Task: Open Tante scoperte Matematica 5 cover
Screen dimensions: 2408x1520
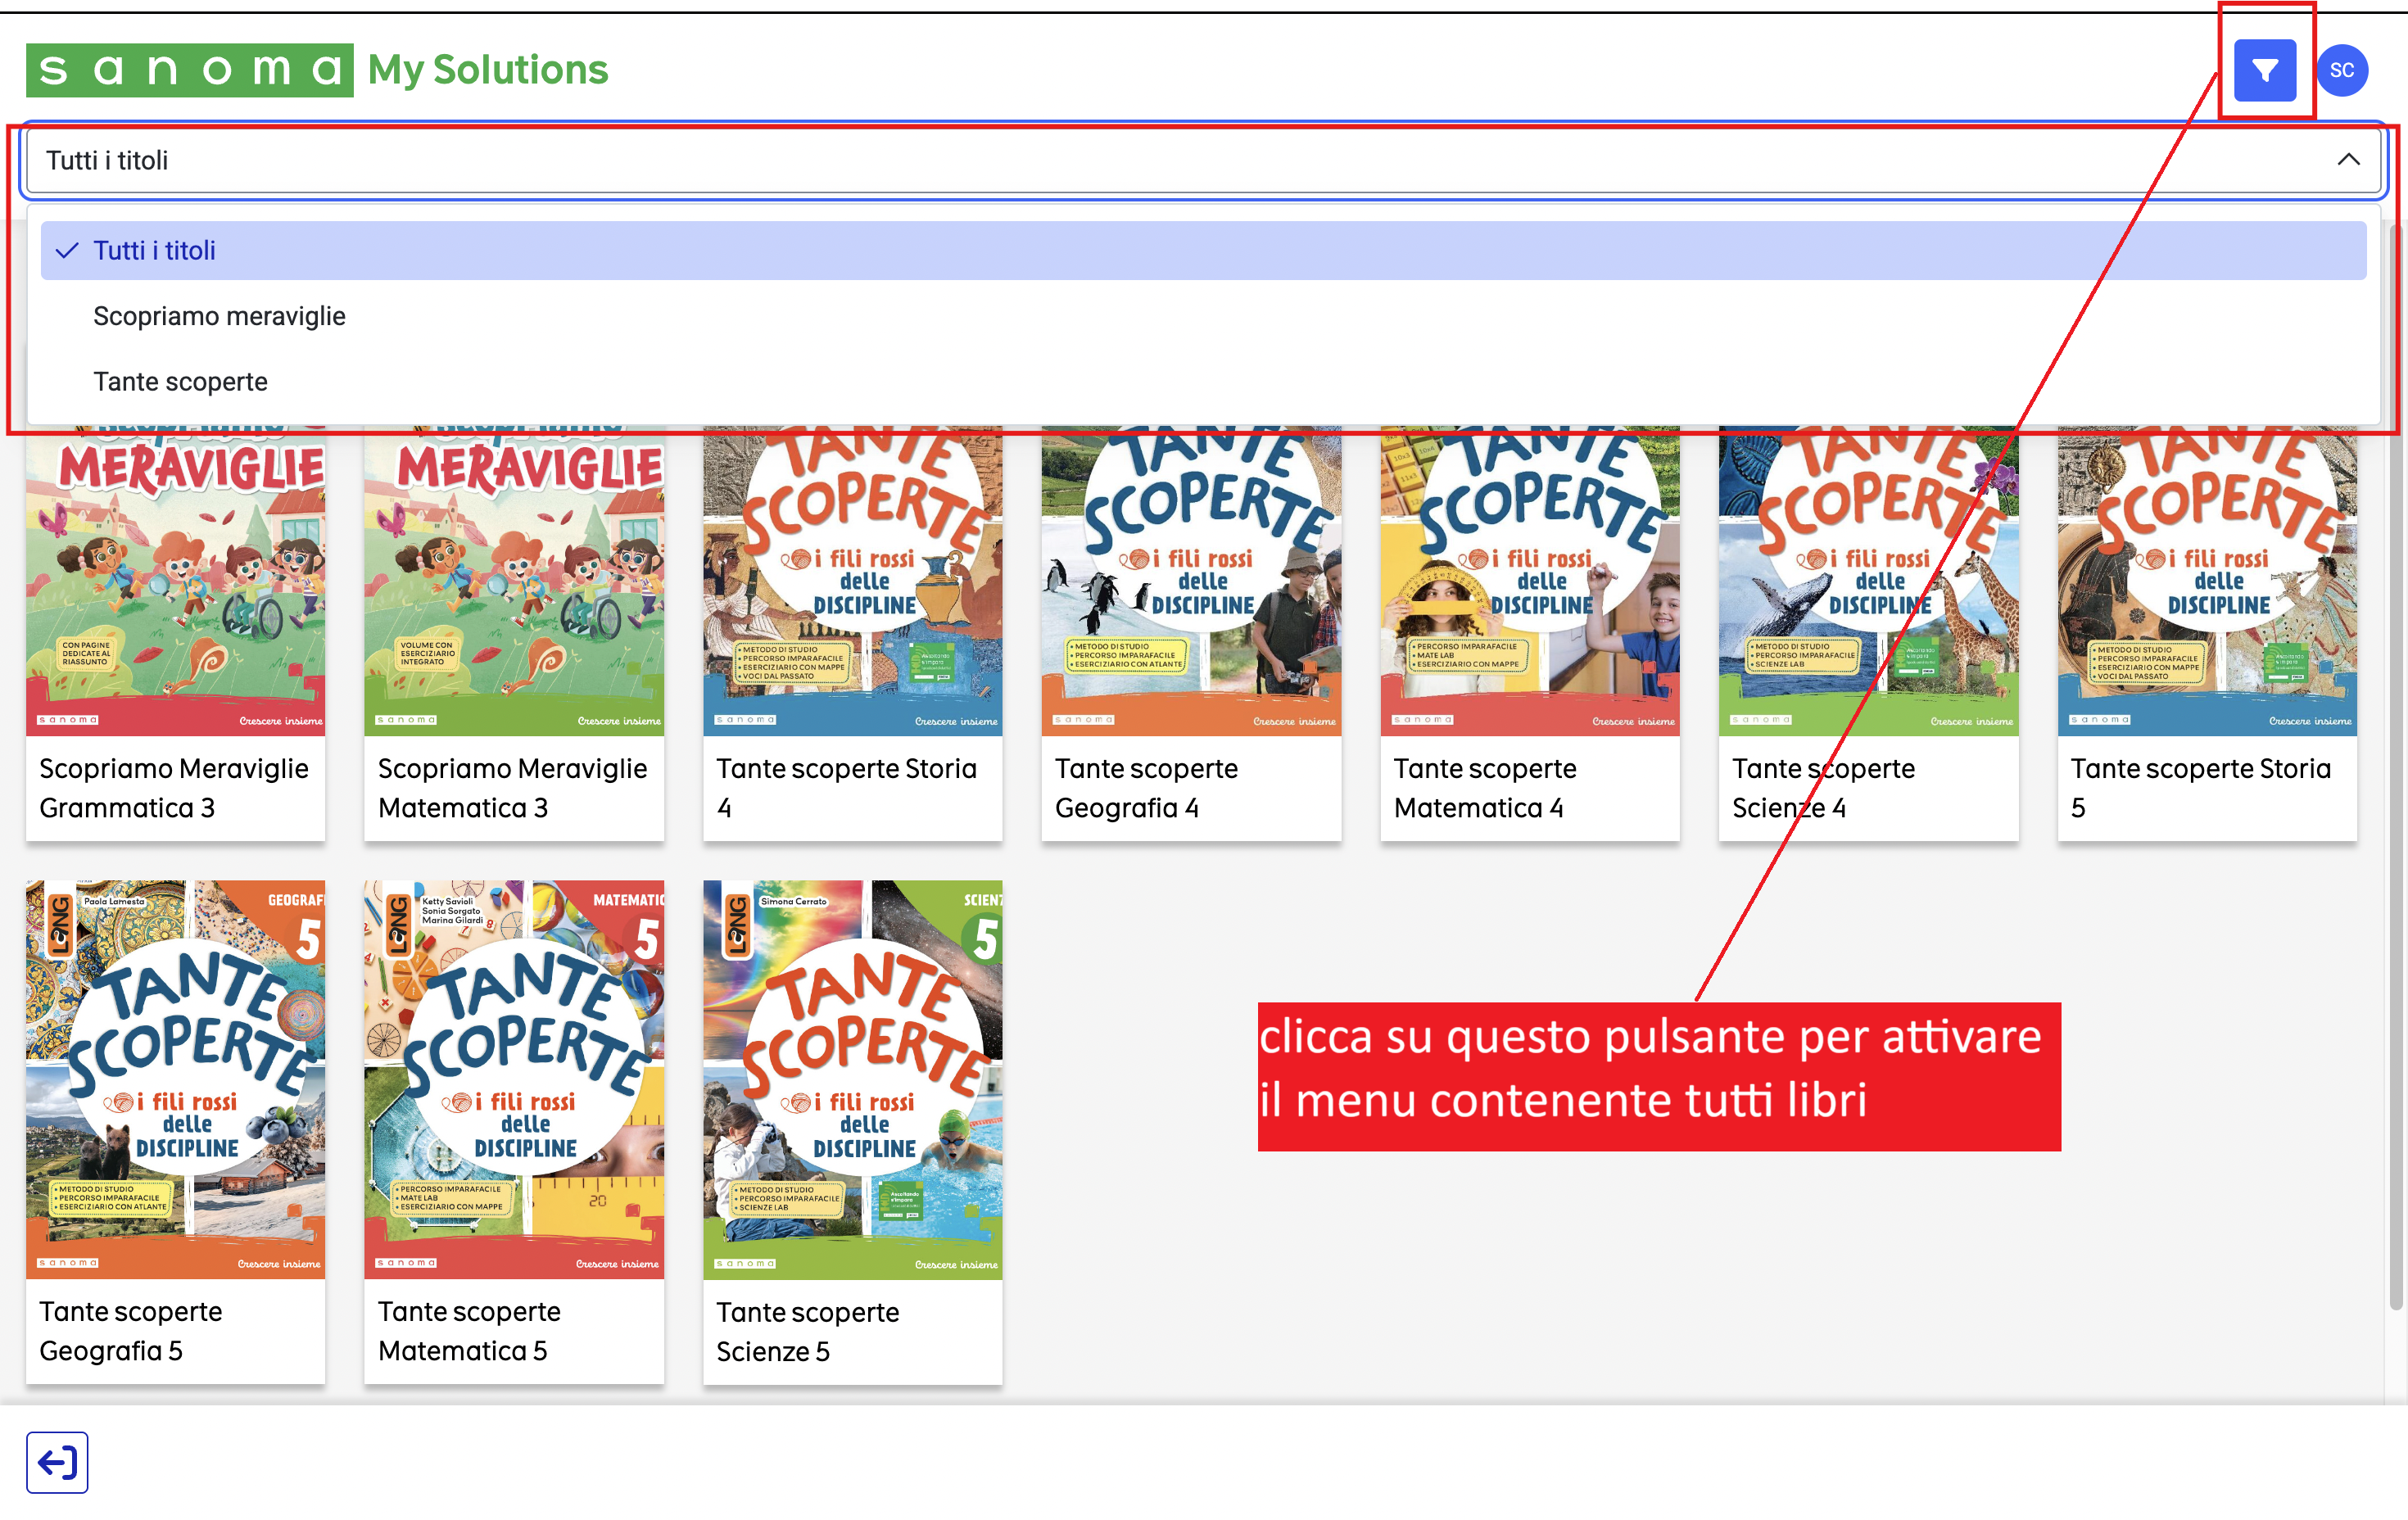Action: (x=513, y=1079)
